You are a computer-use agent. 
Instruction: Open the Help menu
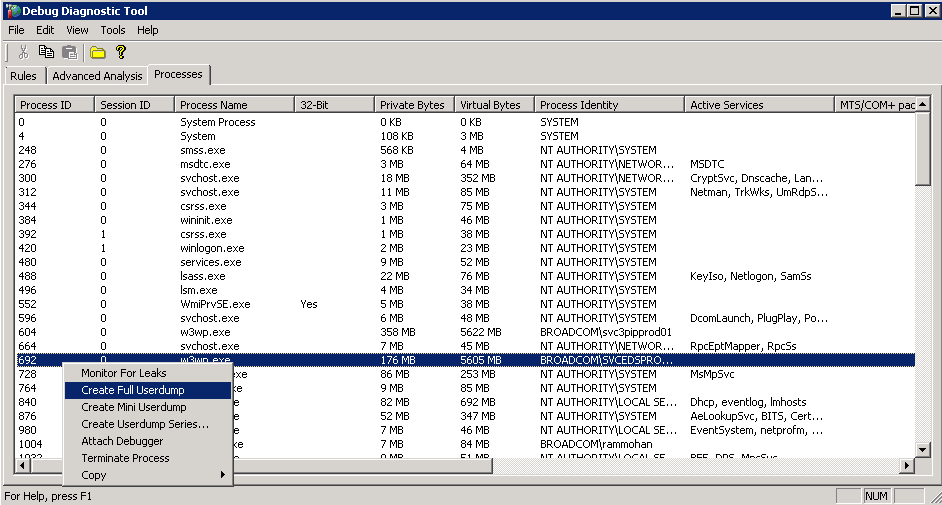pos(147,30)
